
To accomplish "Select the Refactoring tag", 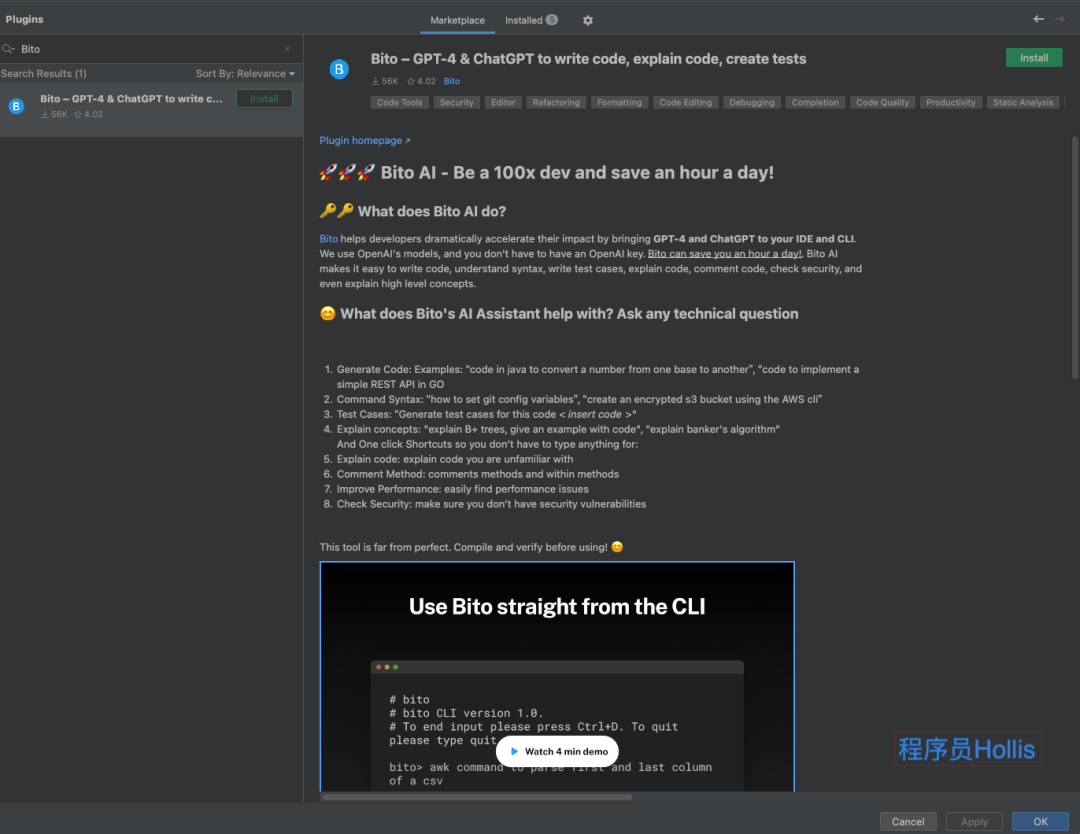I will coord(556,103).
